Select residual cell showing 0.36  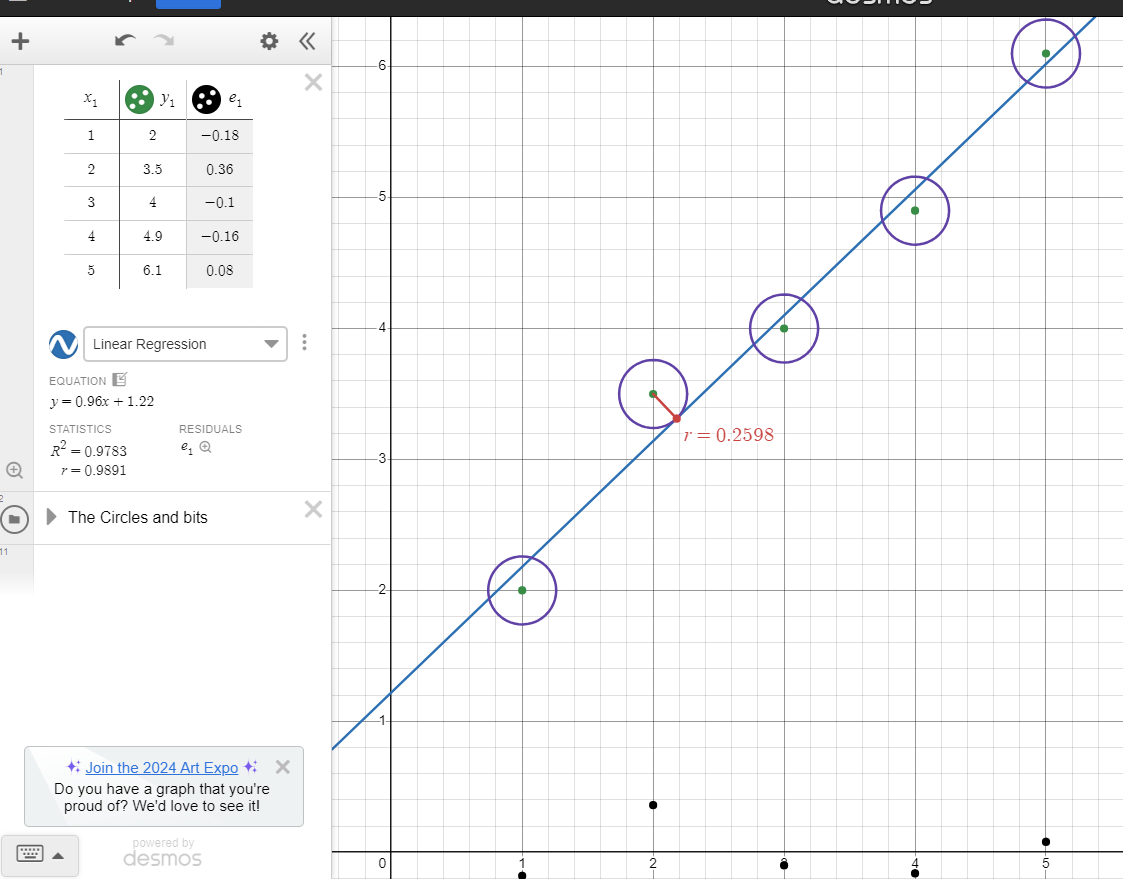(x=220, y=169)
